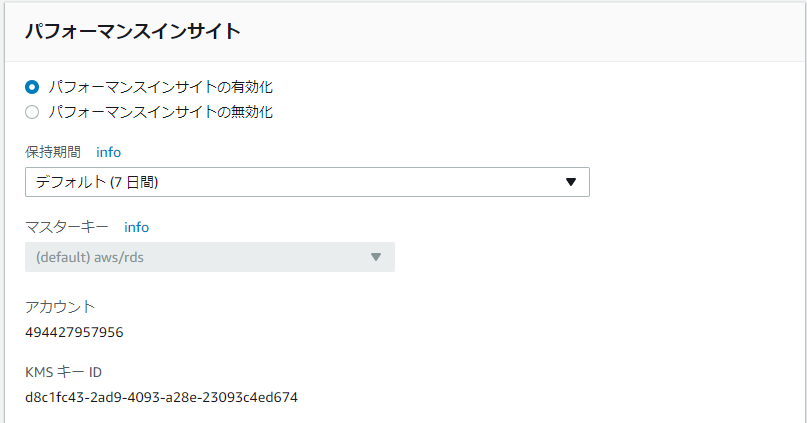Click the gray arrow of the マスターキー dropdown
Image resolution: width=807 pixels, height=423 pixels.
376,257
